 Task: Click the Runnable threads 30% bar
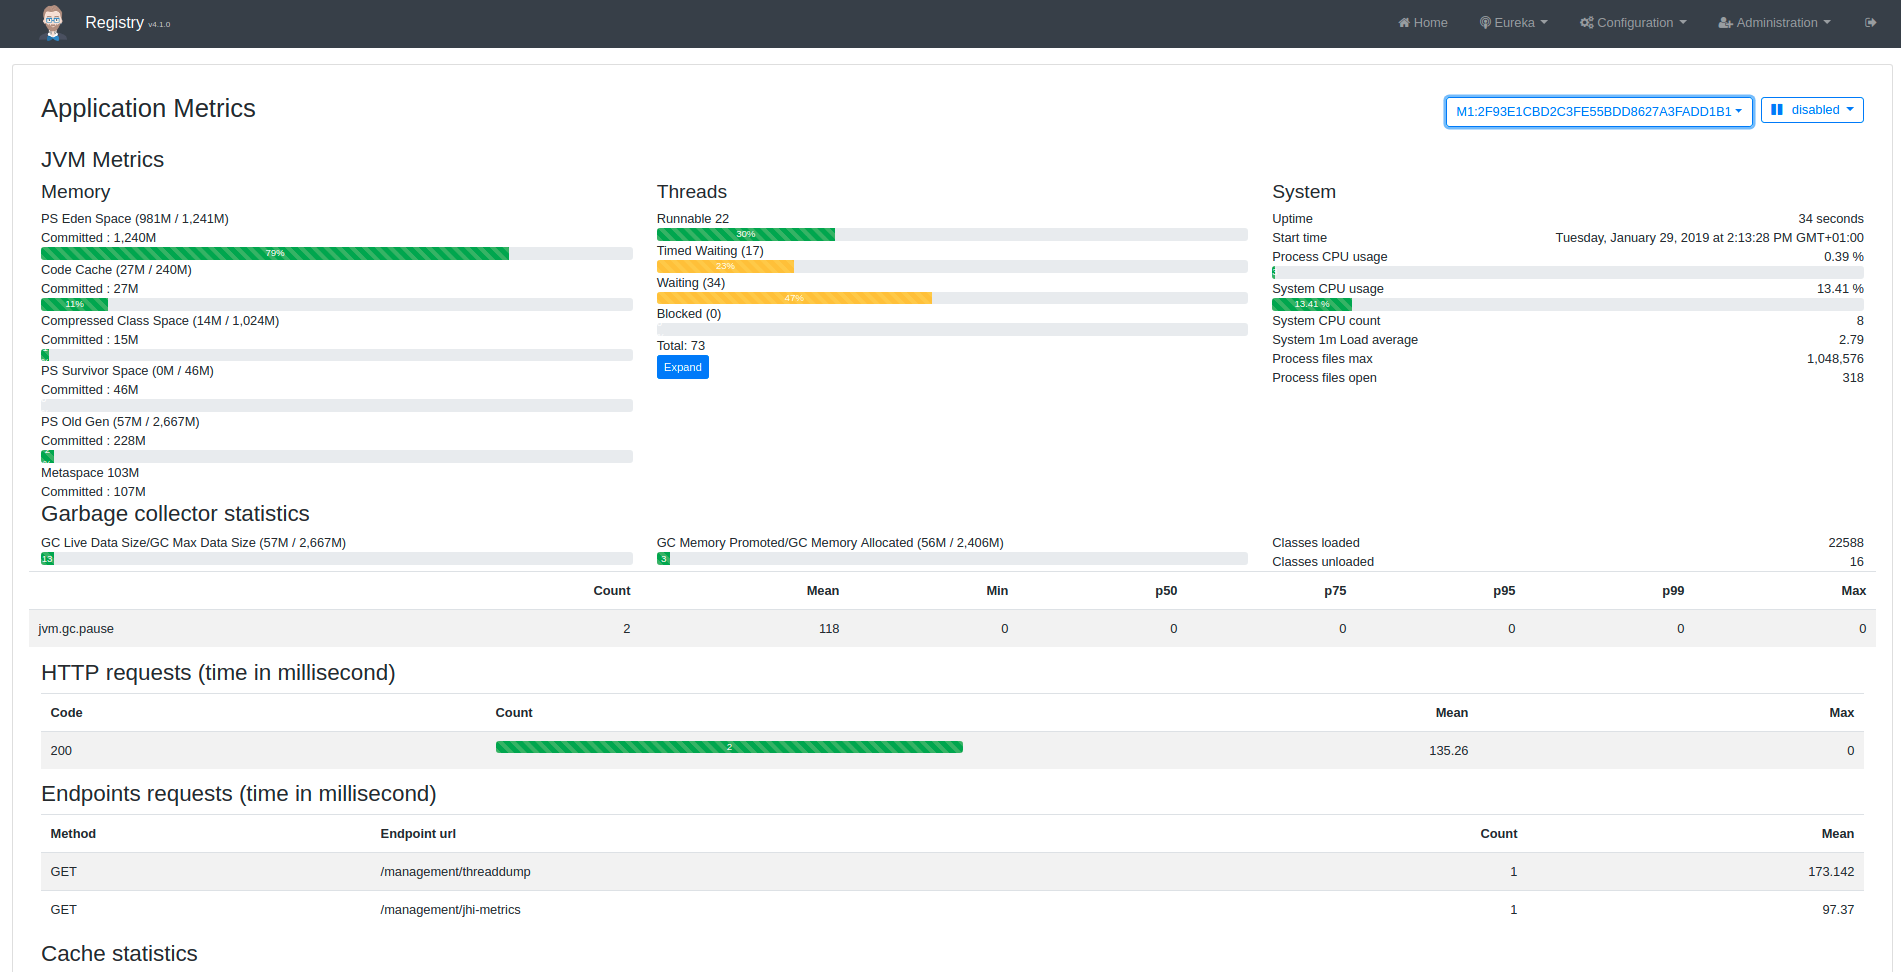[x=745, y=235]
